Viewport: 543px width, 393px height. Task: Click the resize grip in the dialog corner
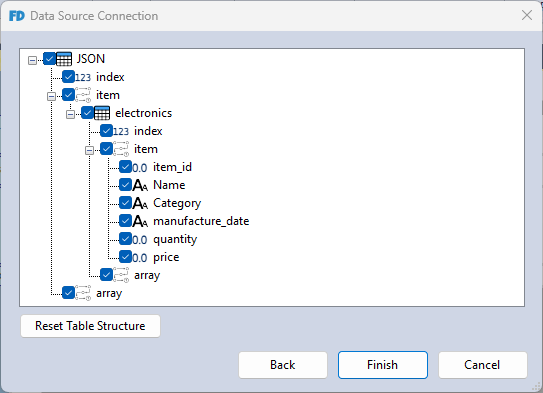pyautogui.click(x=536, y=386)
